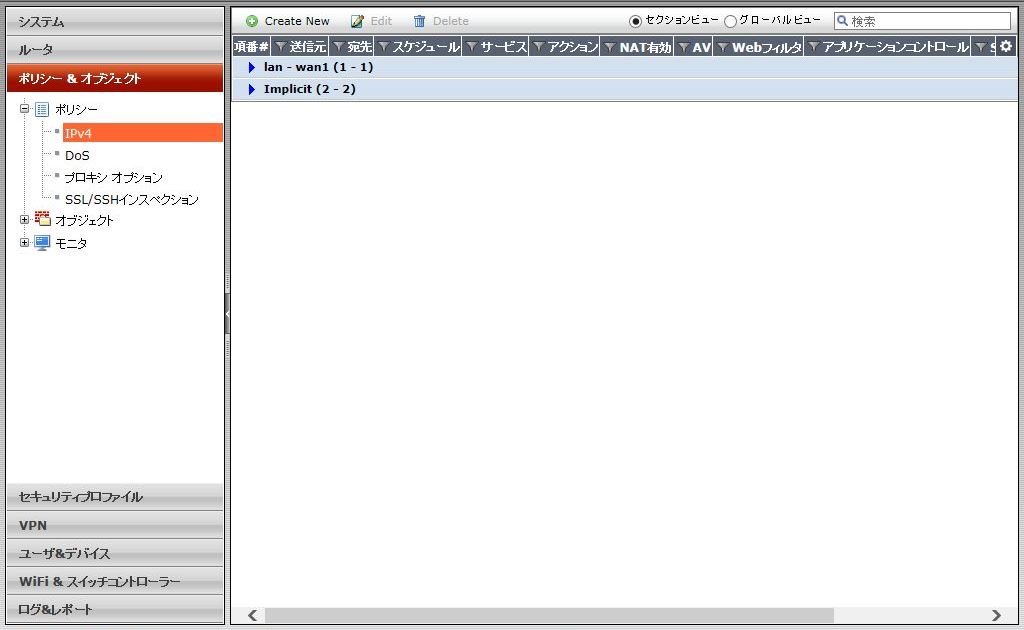
Task: Click the scroll left arrow
Action: [253, 615]
